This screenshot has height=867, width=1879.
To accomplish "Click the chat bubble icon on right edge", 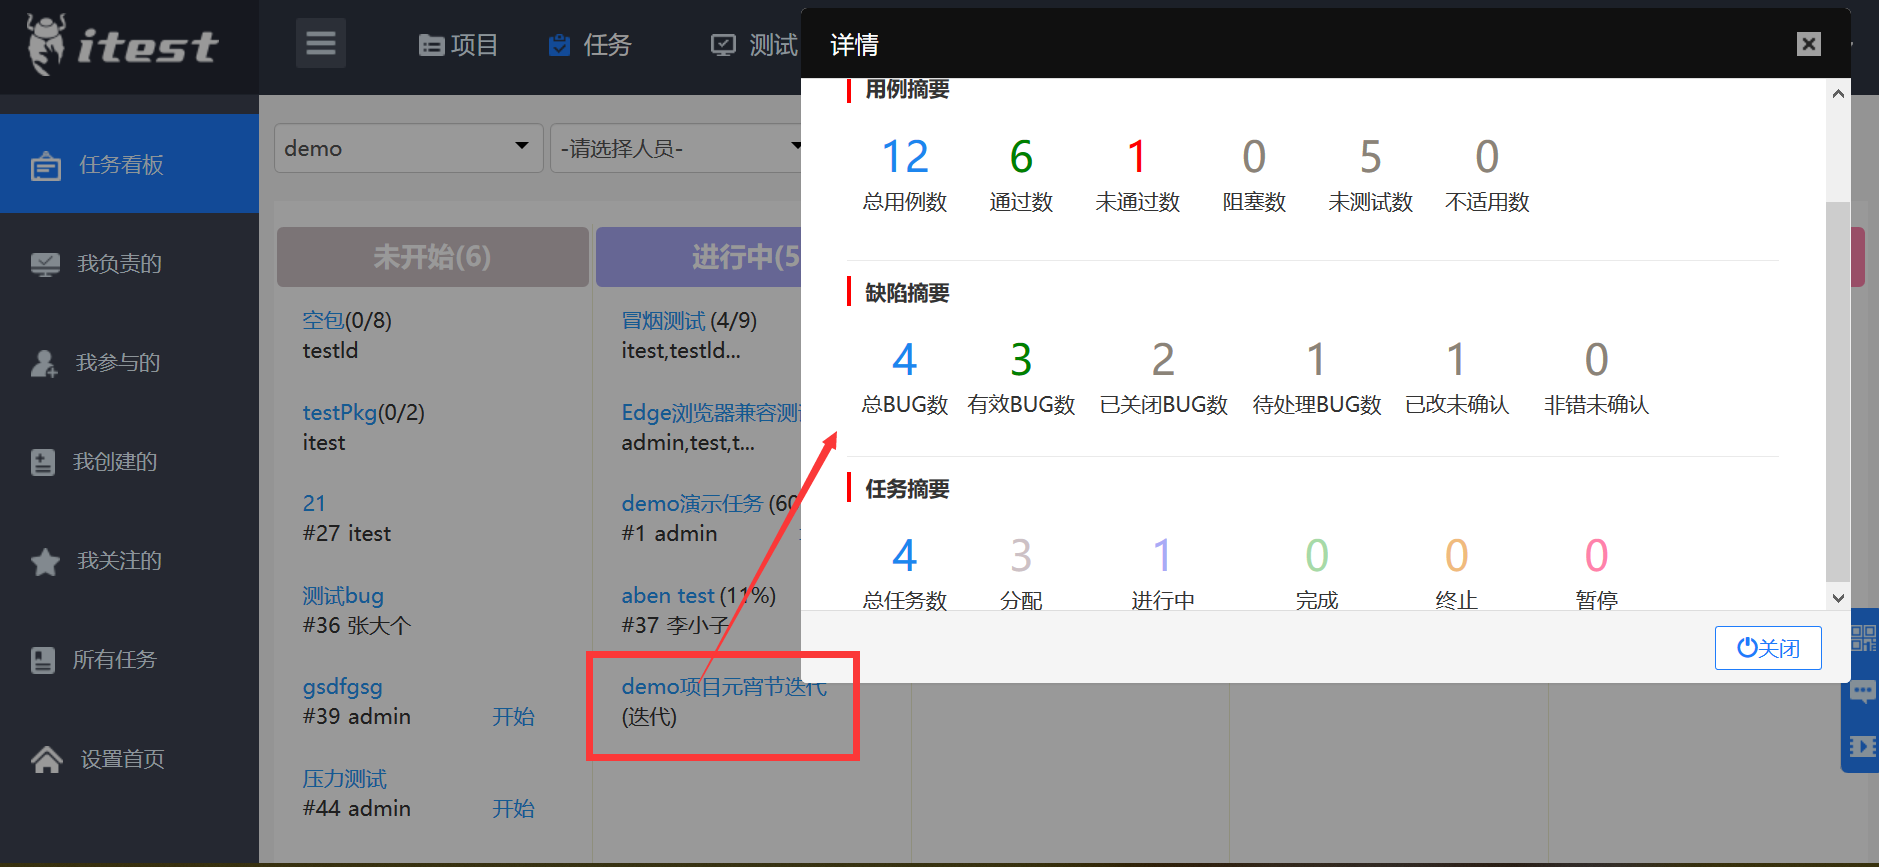I will coord(1863,691).
